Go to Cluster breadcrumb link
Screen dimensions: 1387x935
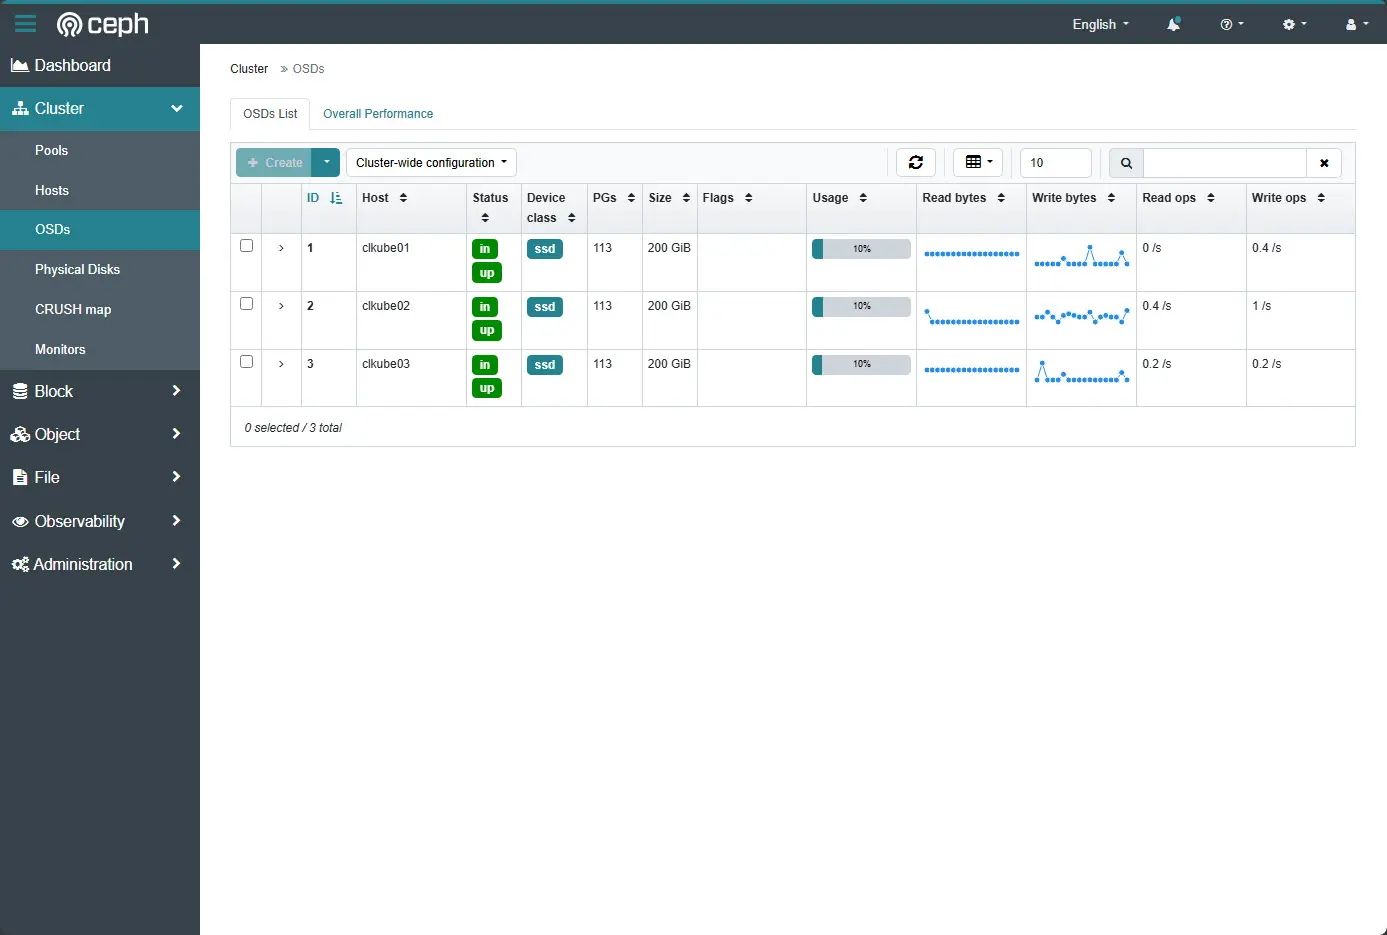[x=249, y=69]
